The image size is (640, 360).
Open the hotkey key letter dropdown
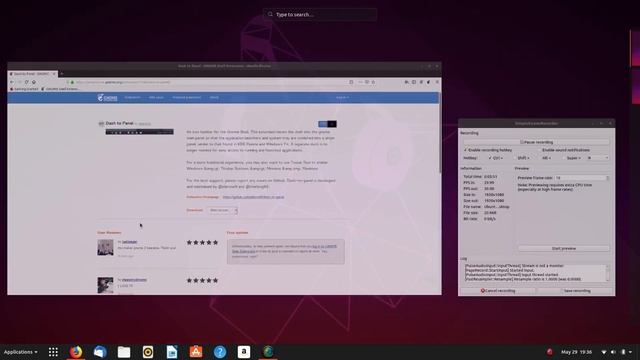[598, 158]
